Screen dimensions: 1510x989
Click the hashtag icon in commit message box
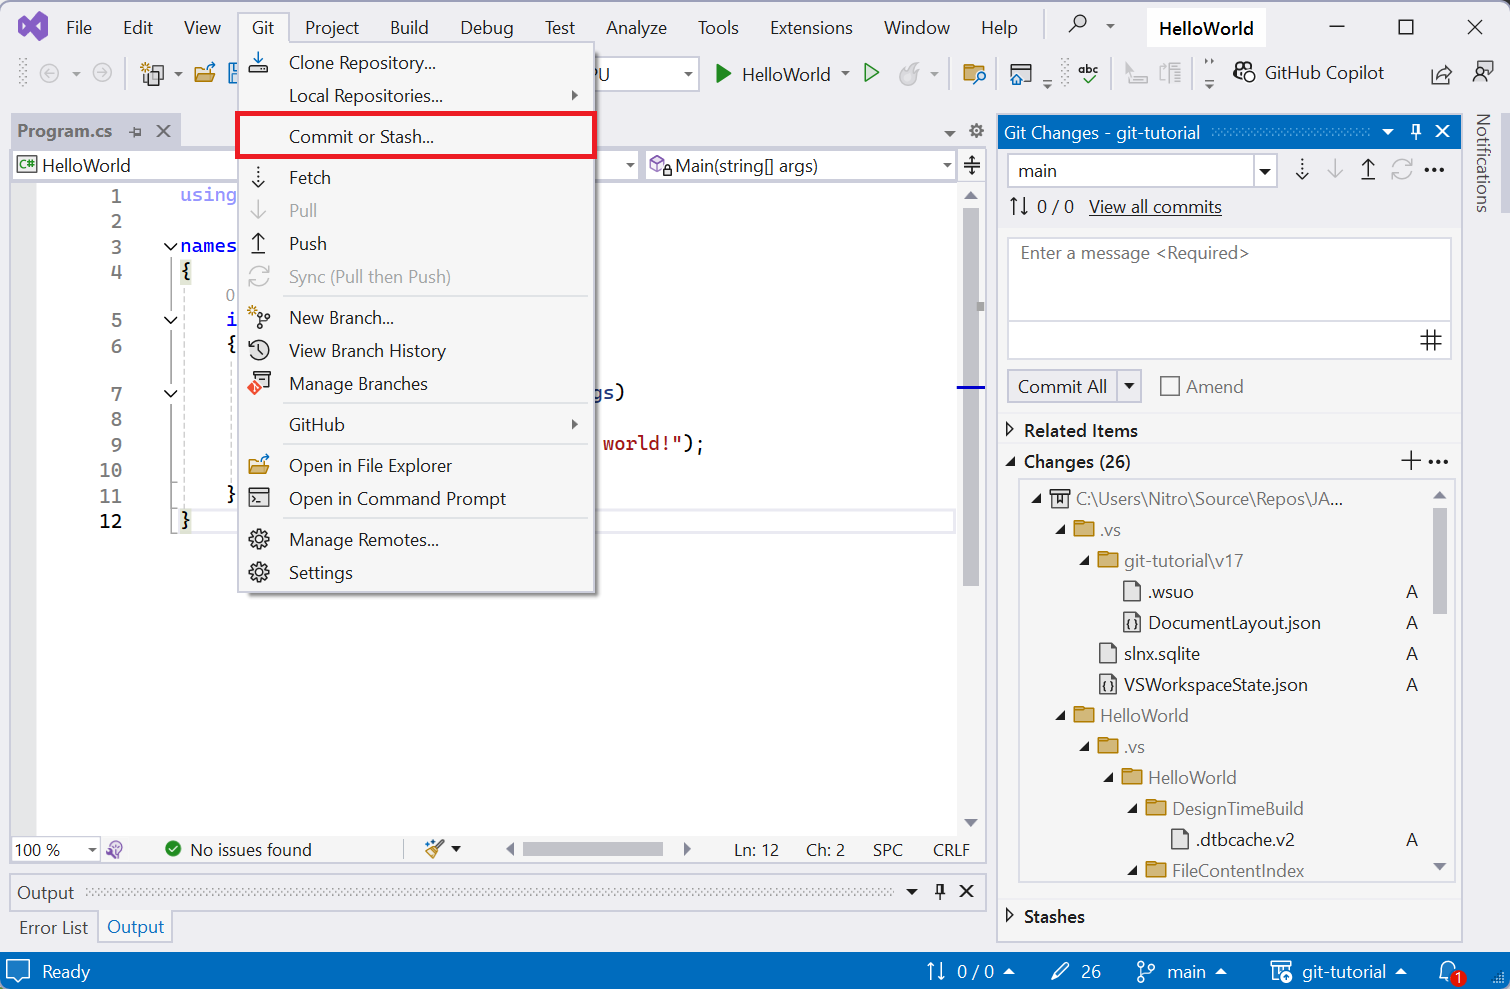click(x=1430, y=340)
